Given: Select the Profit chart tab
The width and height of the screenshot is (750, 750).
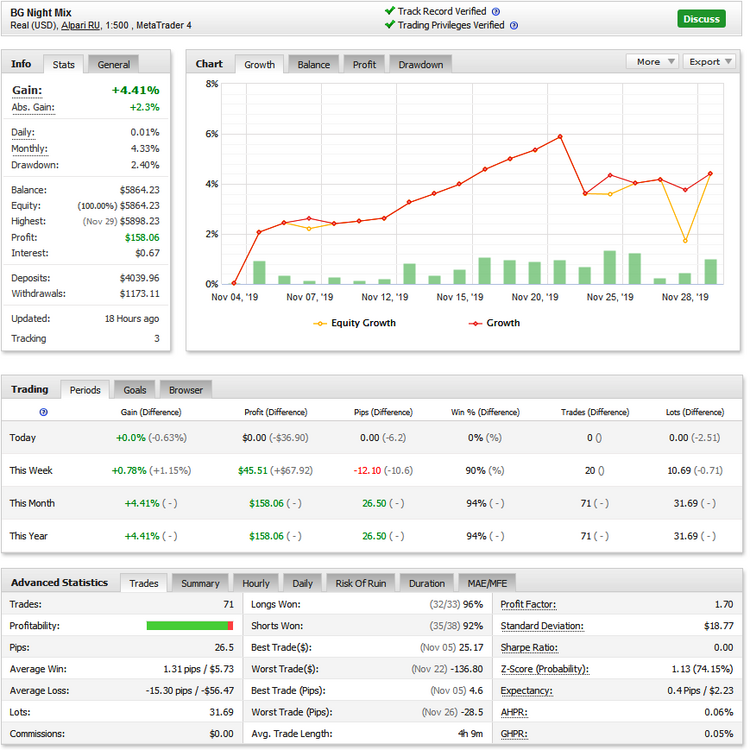Looking at the screenshot, I should tap(364, 65).
